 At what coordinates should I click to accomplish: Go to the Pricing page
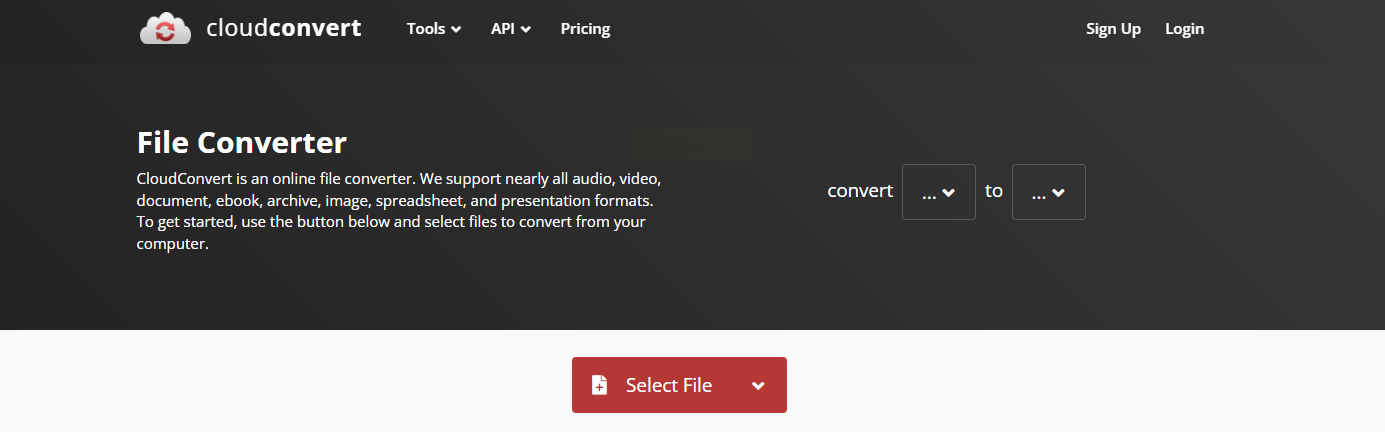(x=585, y=29)
